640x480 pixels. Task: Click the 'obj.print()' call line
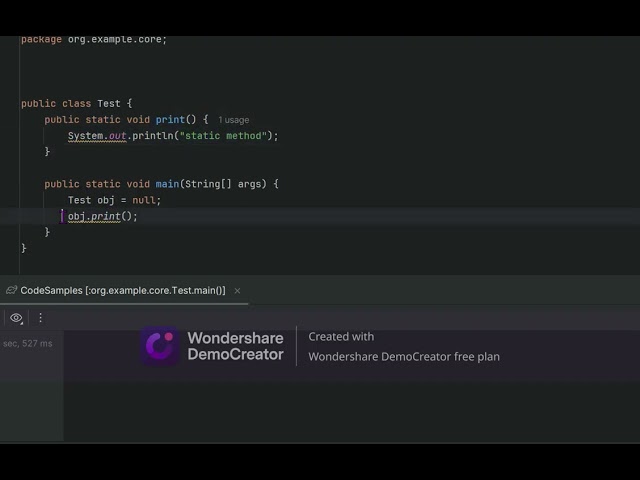[x=102, y=216]
